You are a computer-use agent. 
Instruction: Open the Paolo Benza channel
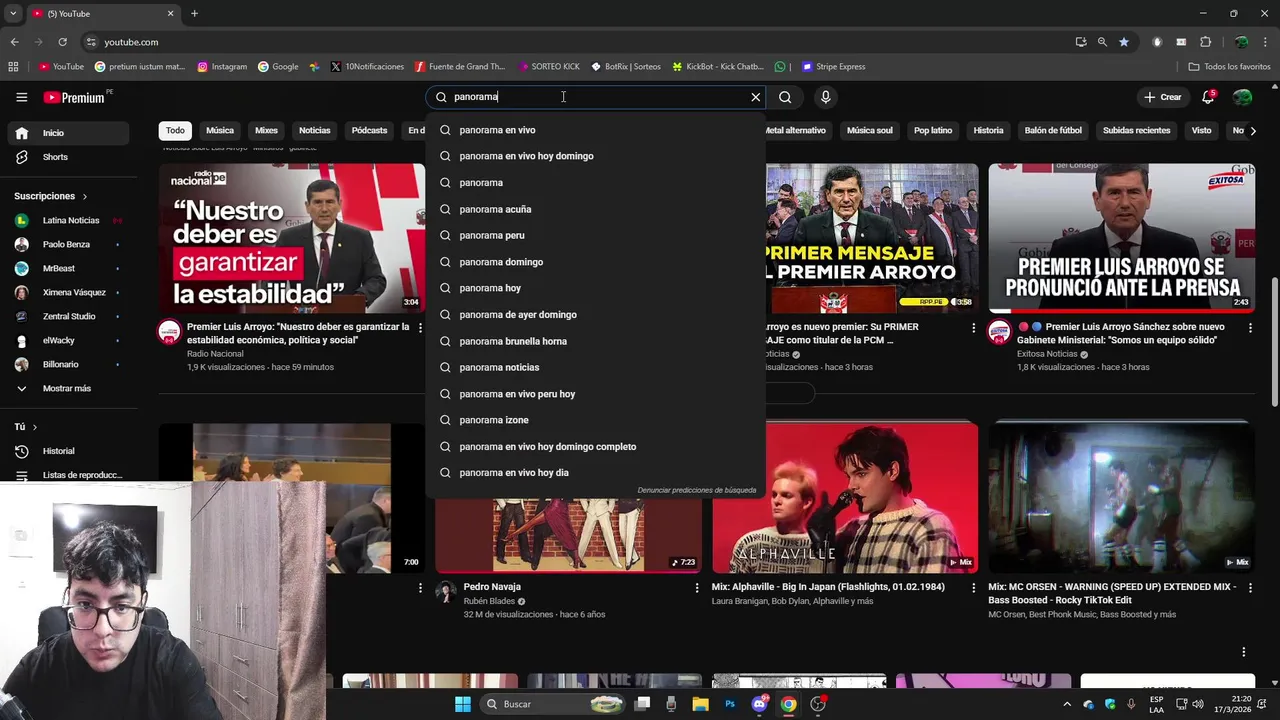click(x=68, y=244)
